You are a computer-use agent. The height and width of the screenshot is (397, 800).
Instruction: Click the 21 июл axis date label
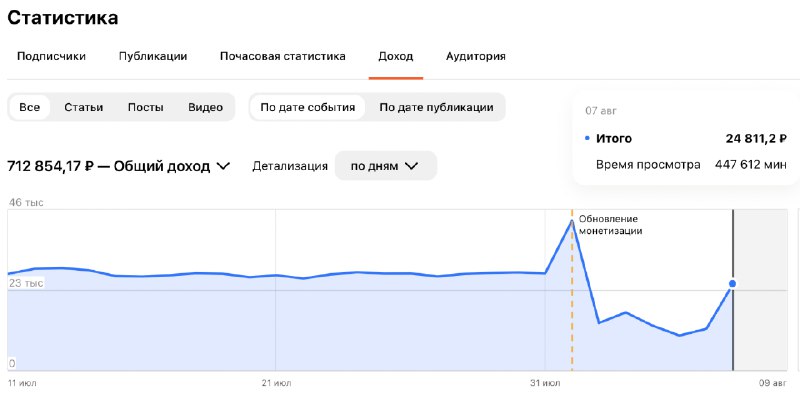(x=277, y=383)
